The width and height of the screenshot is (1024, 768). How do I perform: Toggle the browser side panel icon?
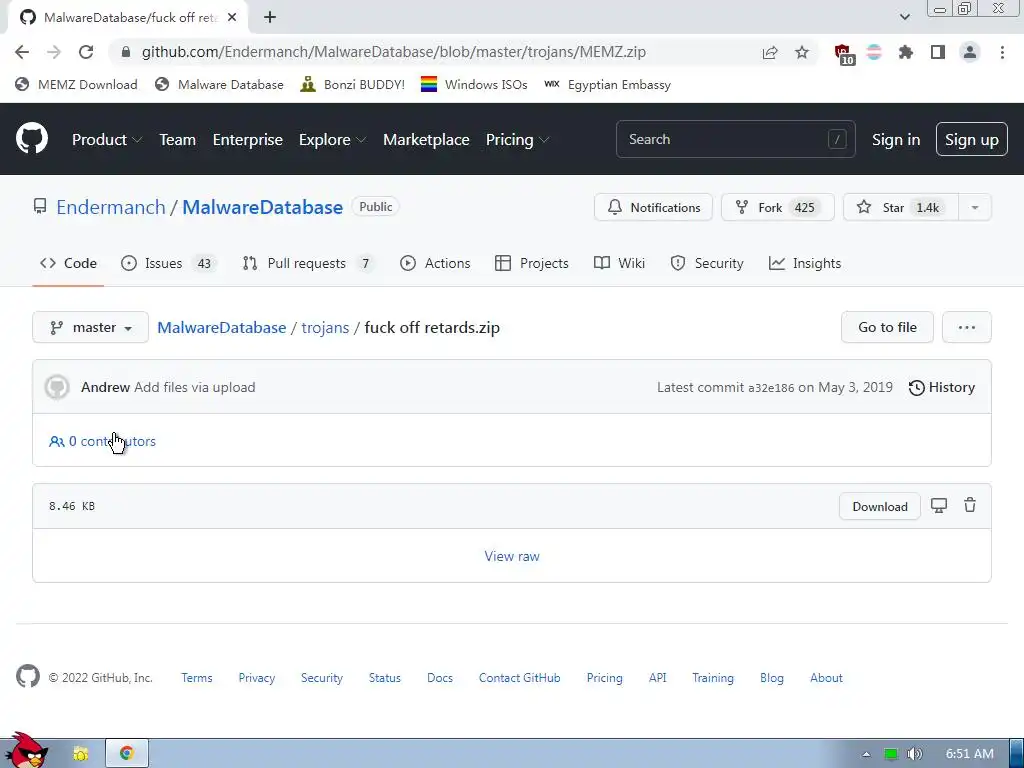[938, 52]
